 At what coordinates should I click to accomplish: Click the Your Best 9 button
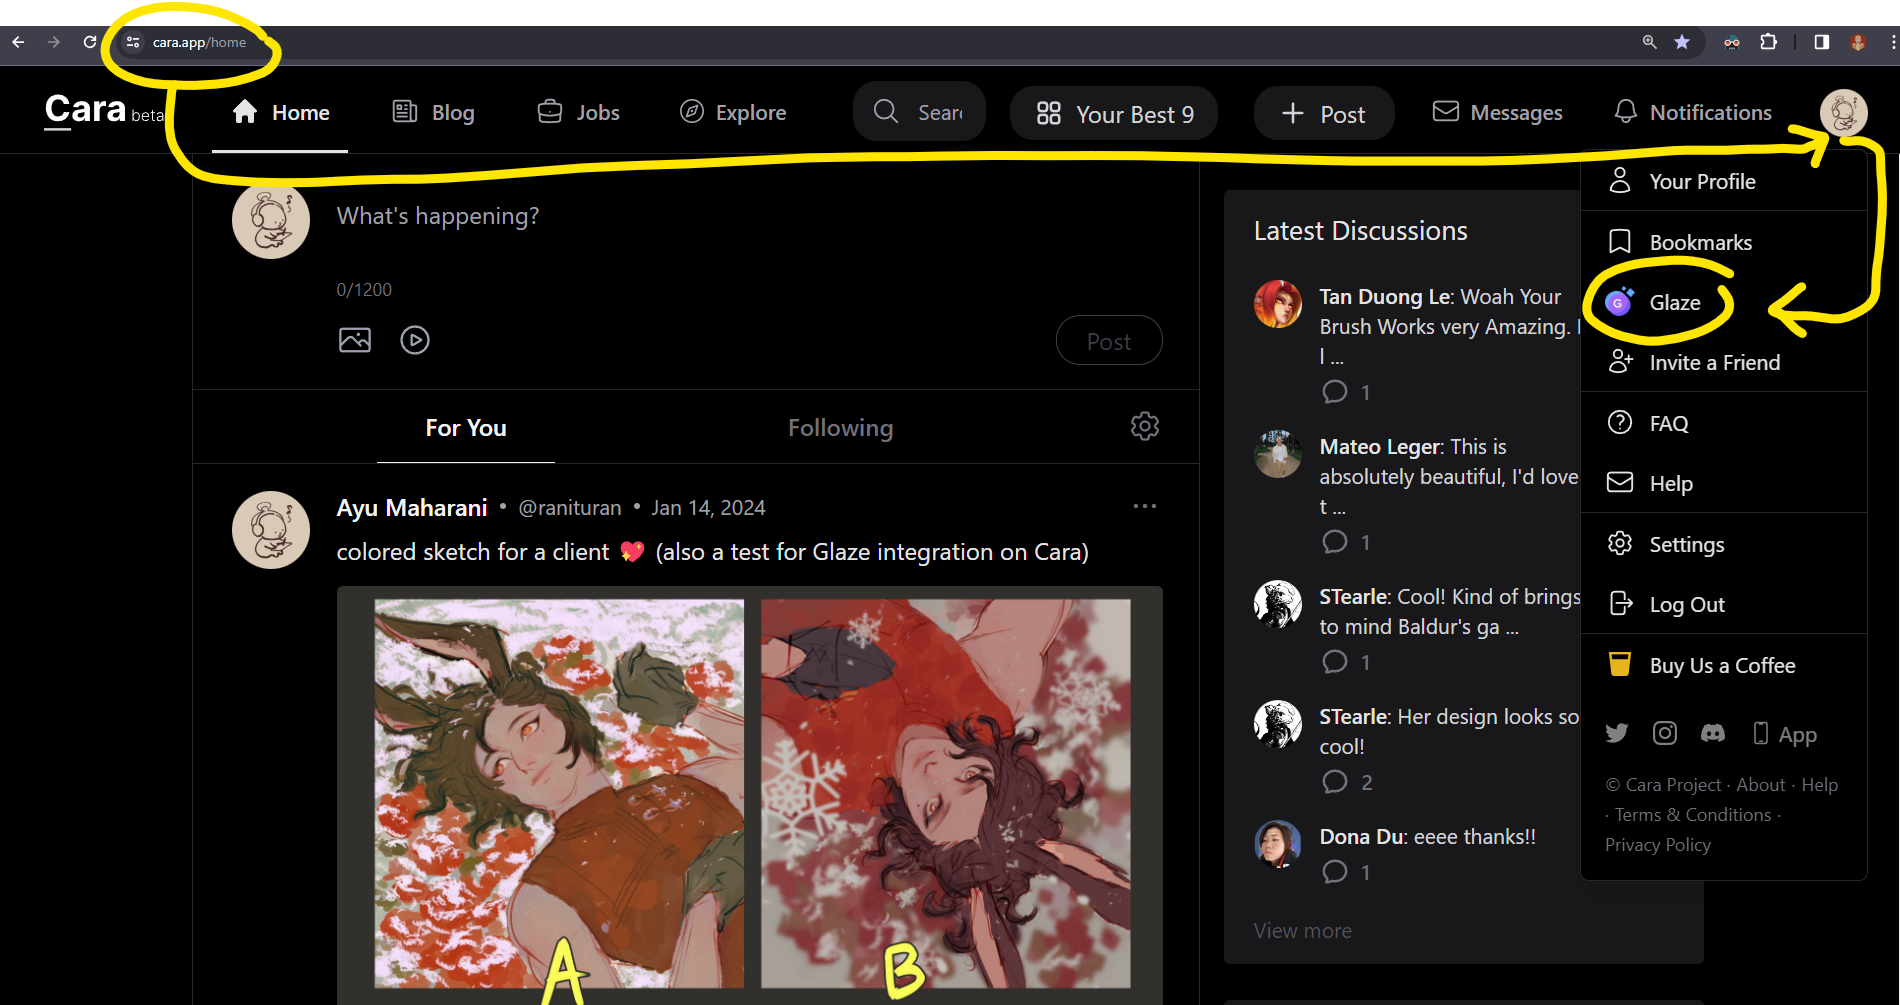coord(1114,114)
